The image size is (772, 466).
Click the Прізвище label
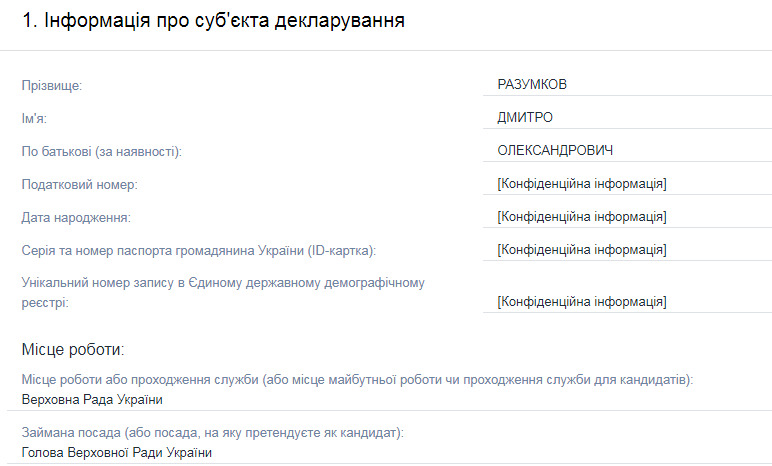(52, 86)
